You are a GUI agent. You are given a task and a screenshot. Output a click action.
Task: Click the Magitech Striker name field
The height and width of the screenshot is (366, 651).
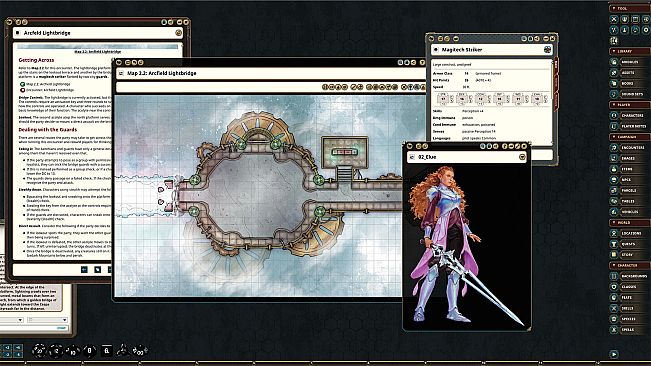(x=491, y=50)
